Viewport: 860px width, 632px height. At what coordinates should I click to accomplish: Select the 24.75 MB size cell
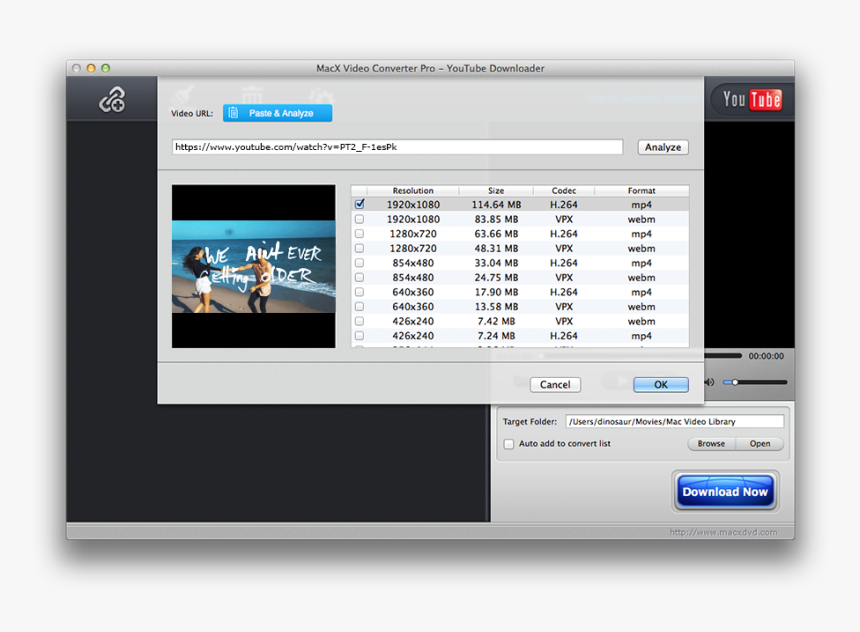coord(496,278)
